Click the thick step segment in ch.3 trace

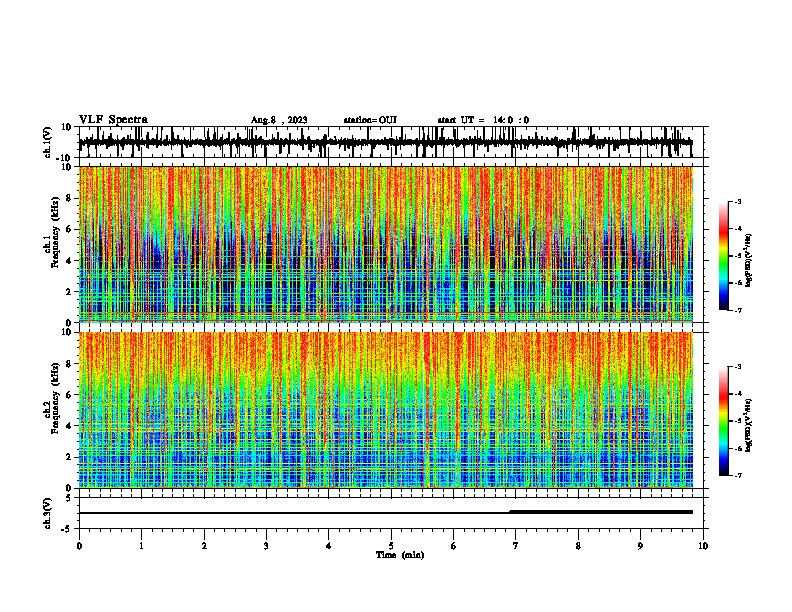point(601,512)
